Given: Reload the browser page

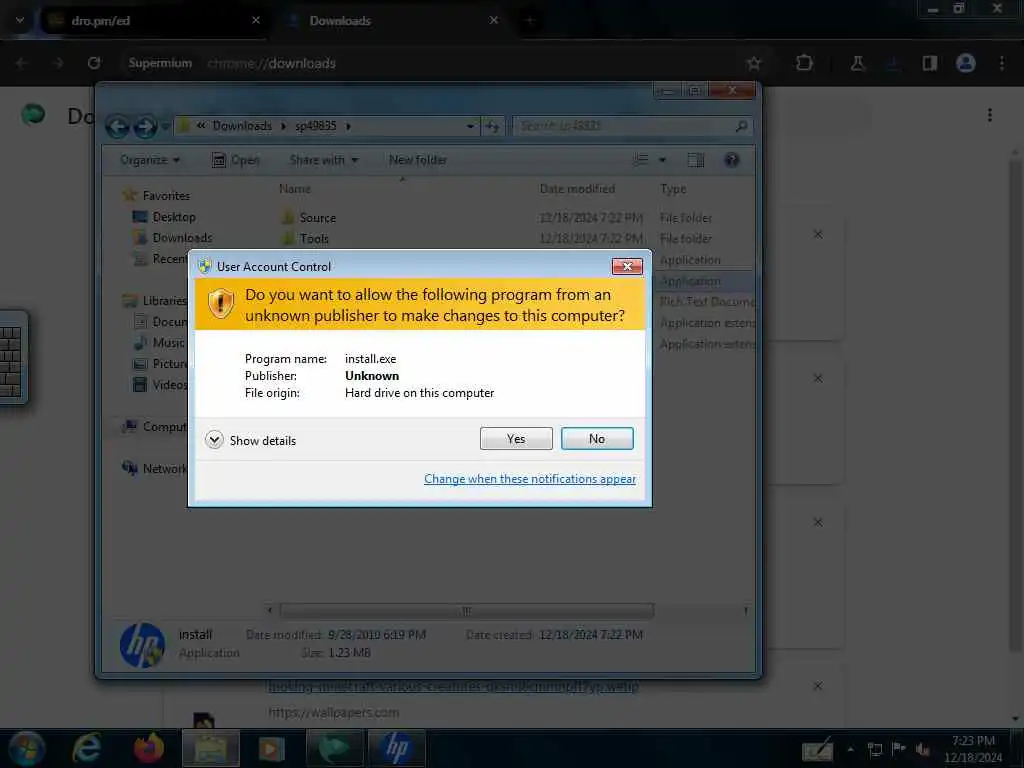Looking at the screenshot, I should pyautogui.click(x=94, y=63).
